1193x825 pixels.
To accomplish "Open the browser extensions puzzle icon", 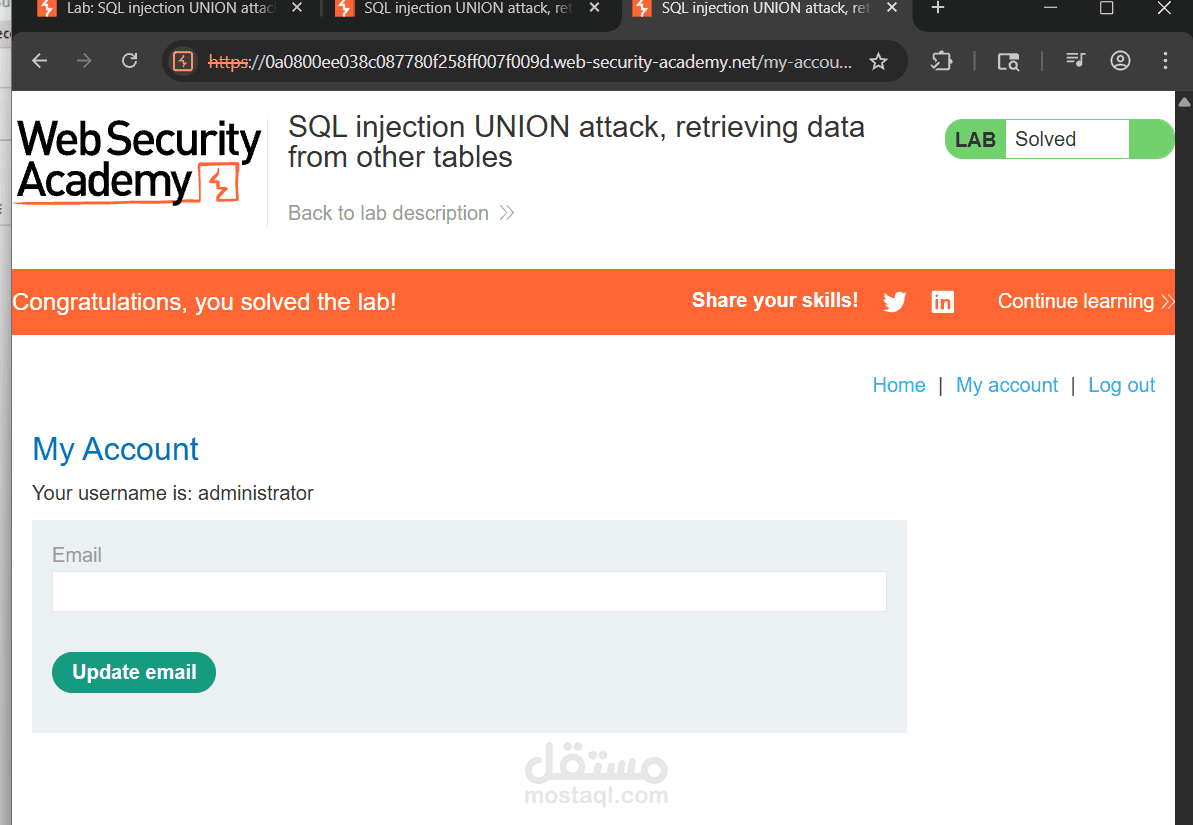I will (941, 61).
